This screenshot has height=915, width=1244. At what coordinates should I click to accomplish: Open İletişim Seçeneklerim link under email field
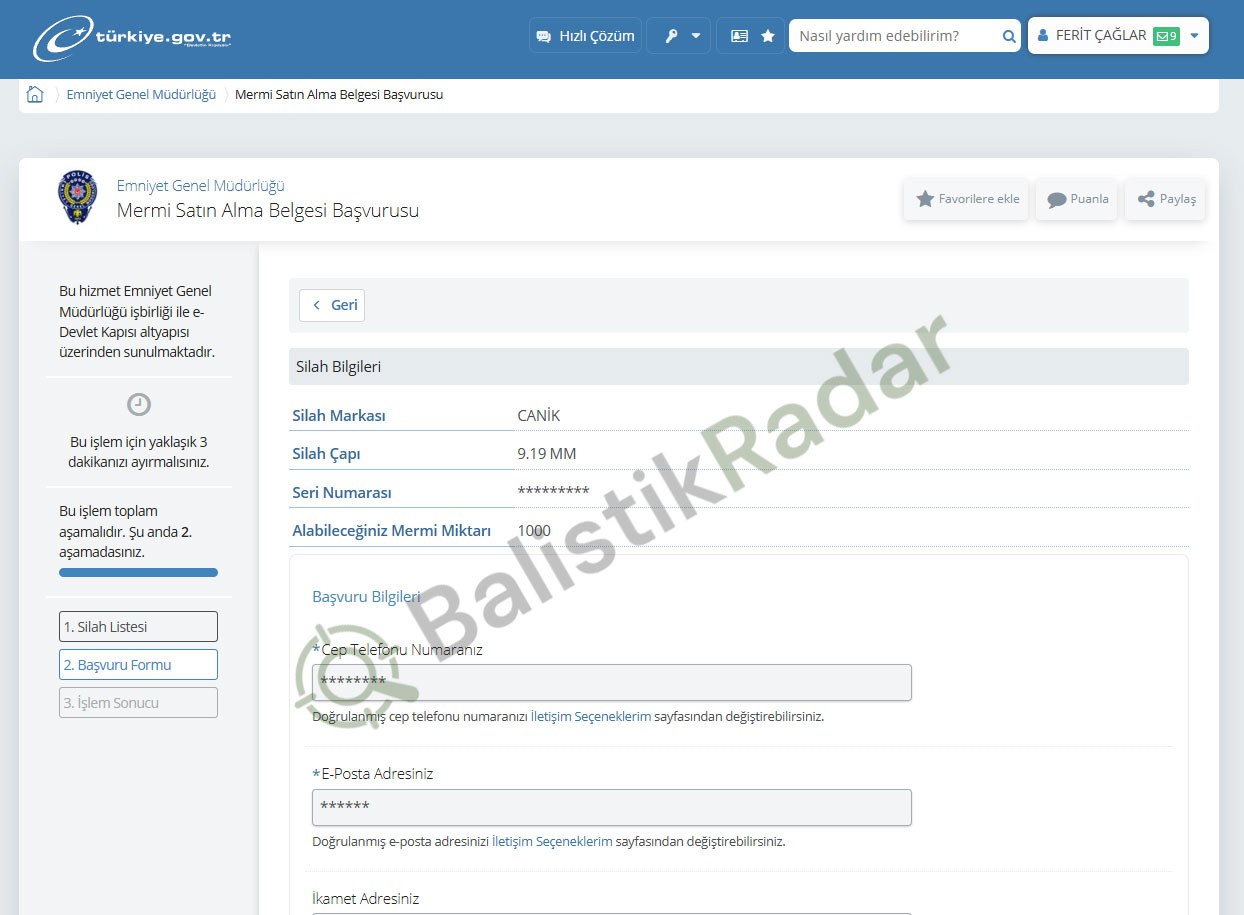pyautogui.click(x=552, y=842)
